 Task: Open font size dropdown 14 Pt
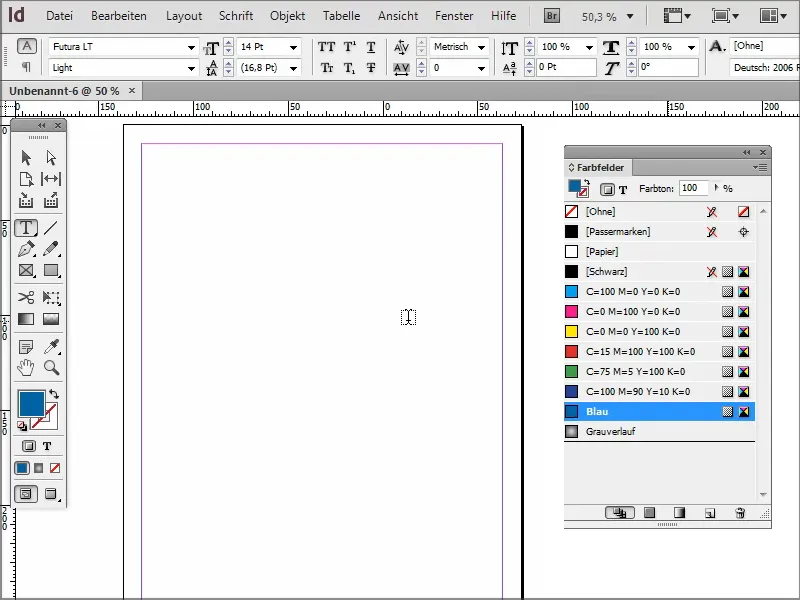tap(293, 47)
